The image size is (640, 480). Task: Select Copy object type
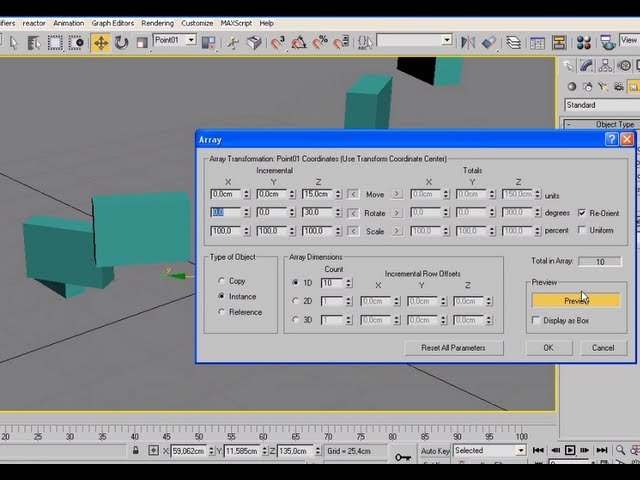click(222, 281)
